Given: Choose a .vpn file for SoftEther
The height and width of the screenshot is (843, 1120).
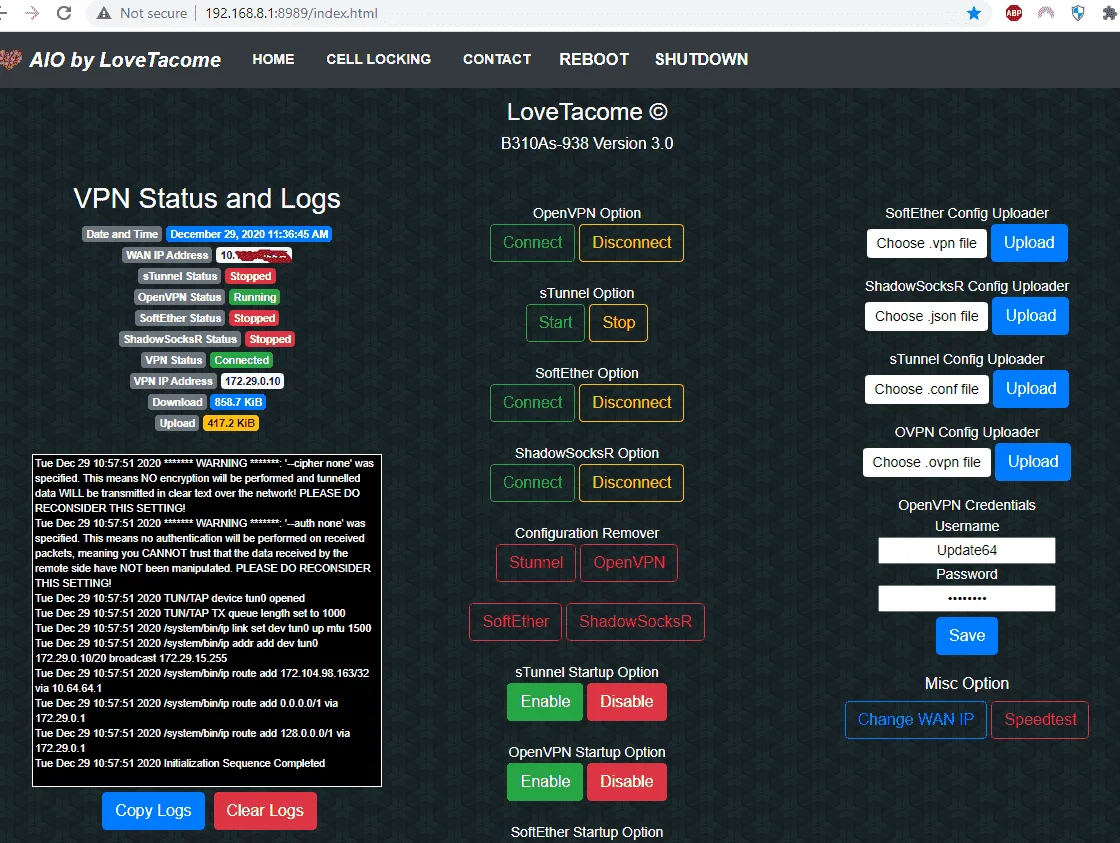Looking at the screenshot, I should click(926, 244).
